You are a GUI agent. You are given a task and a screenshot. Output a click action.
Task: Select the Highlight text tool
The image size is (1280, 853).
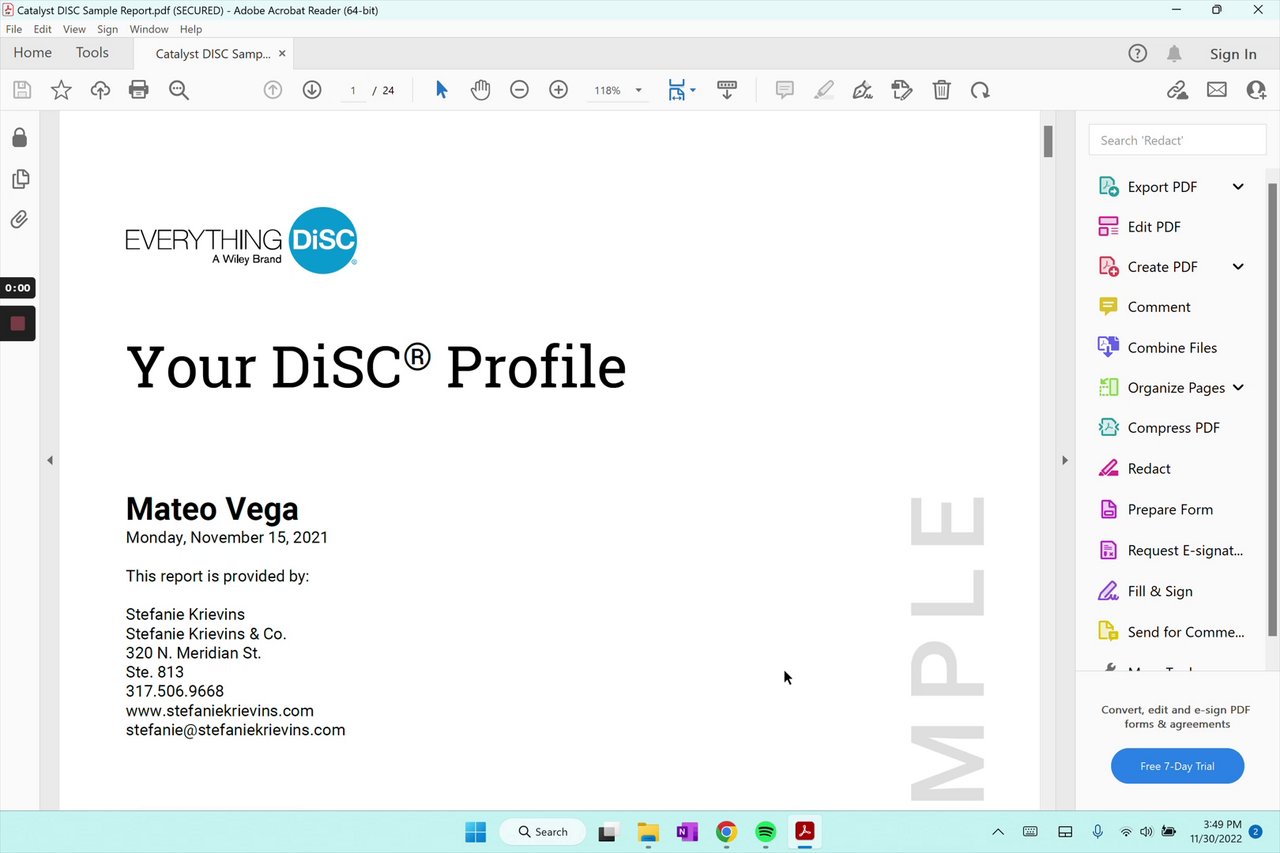coord(824,90)
